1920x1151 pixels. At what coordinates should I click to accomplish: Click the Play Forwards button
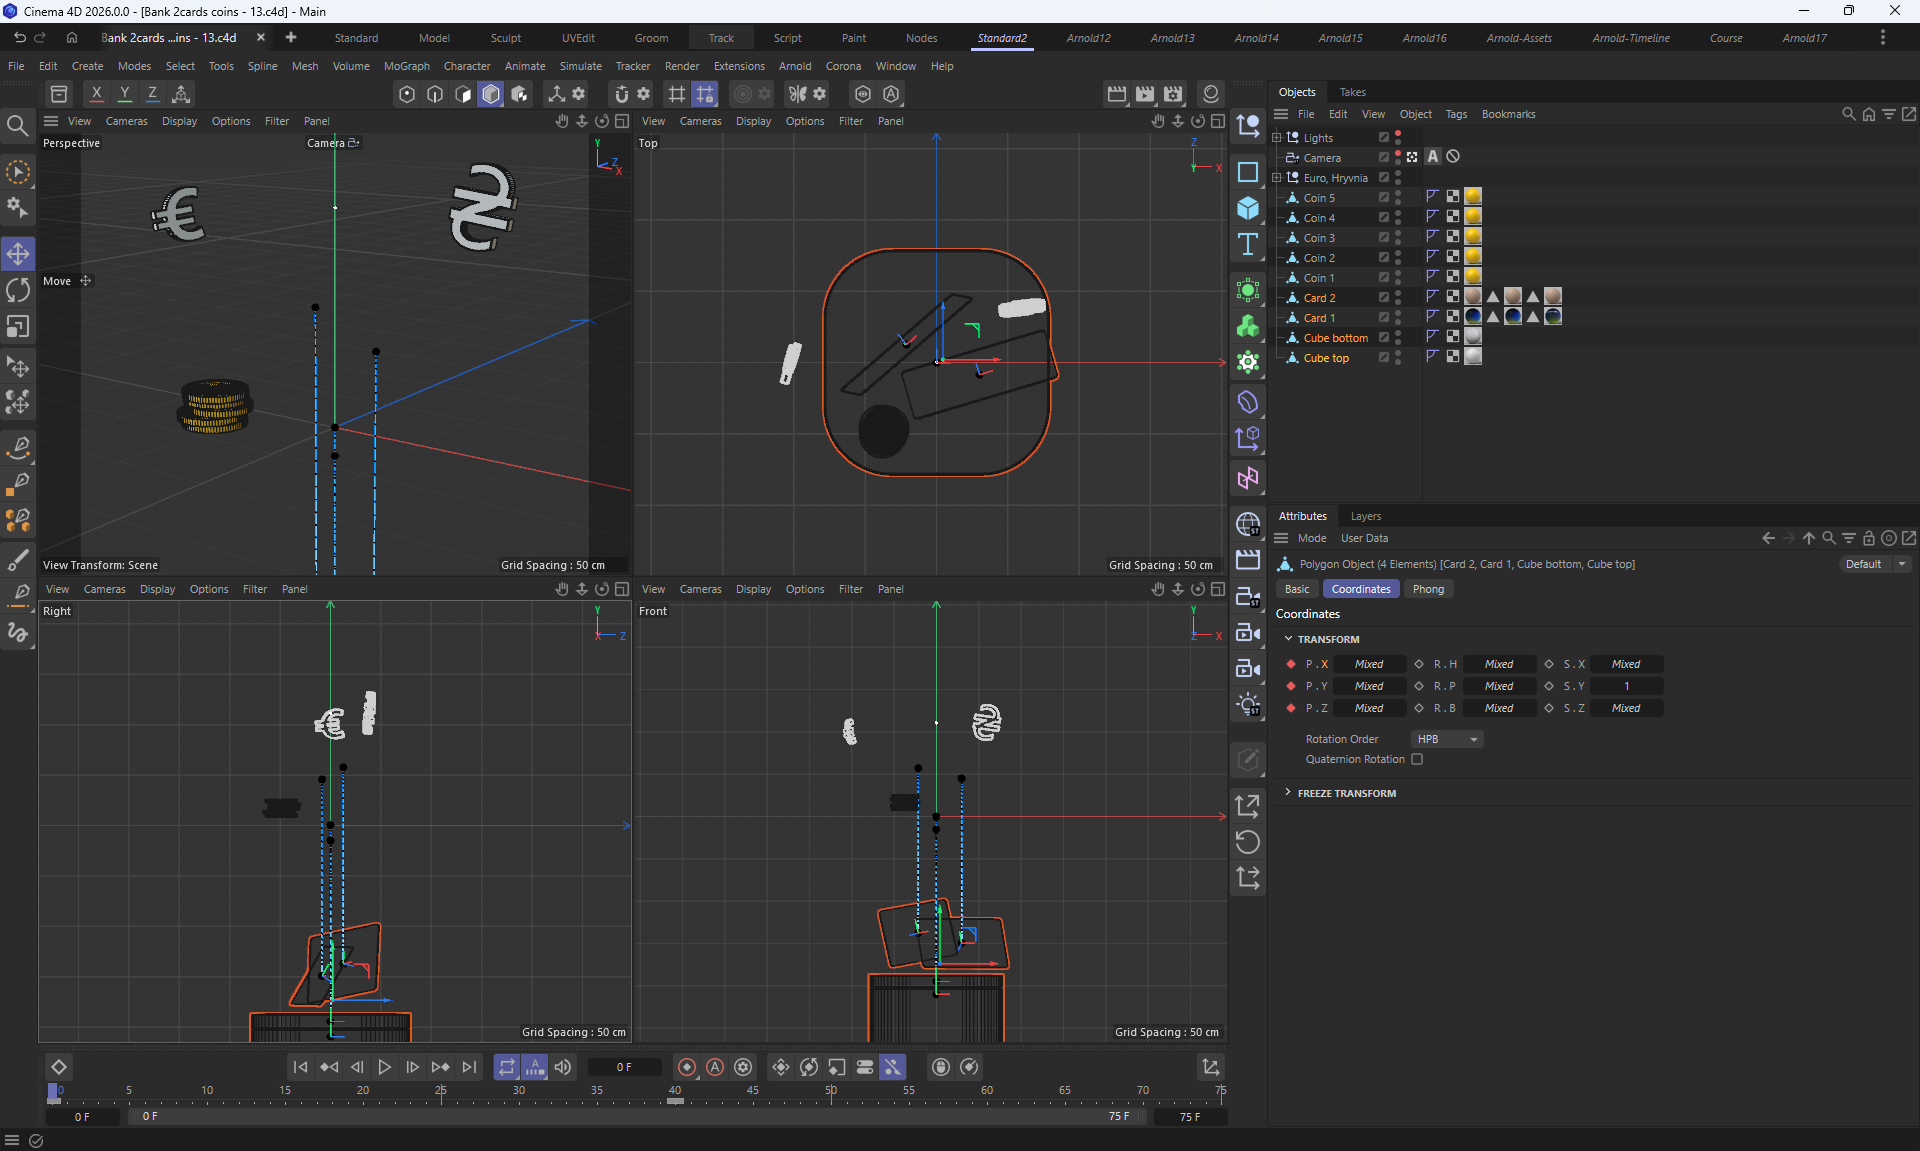tap(384, 1067)
